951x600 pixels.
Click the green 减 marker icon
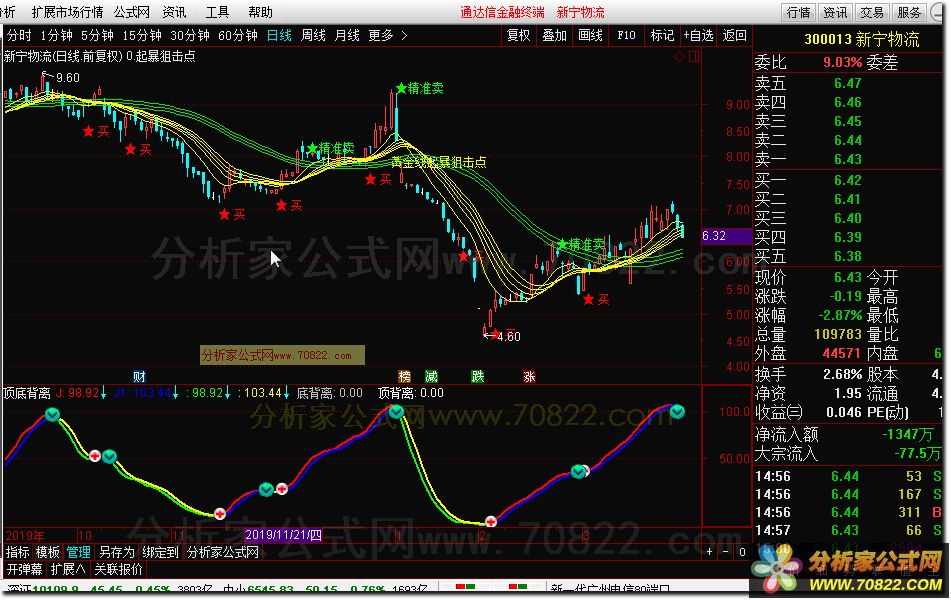pyautogui.click(x=431, y=377)
